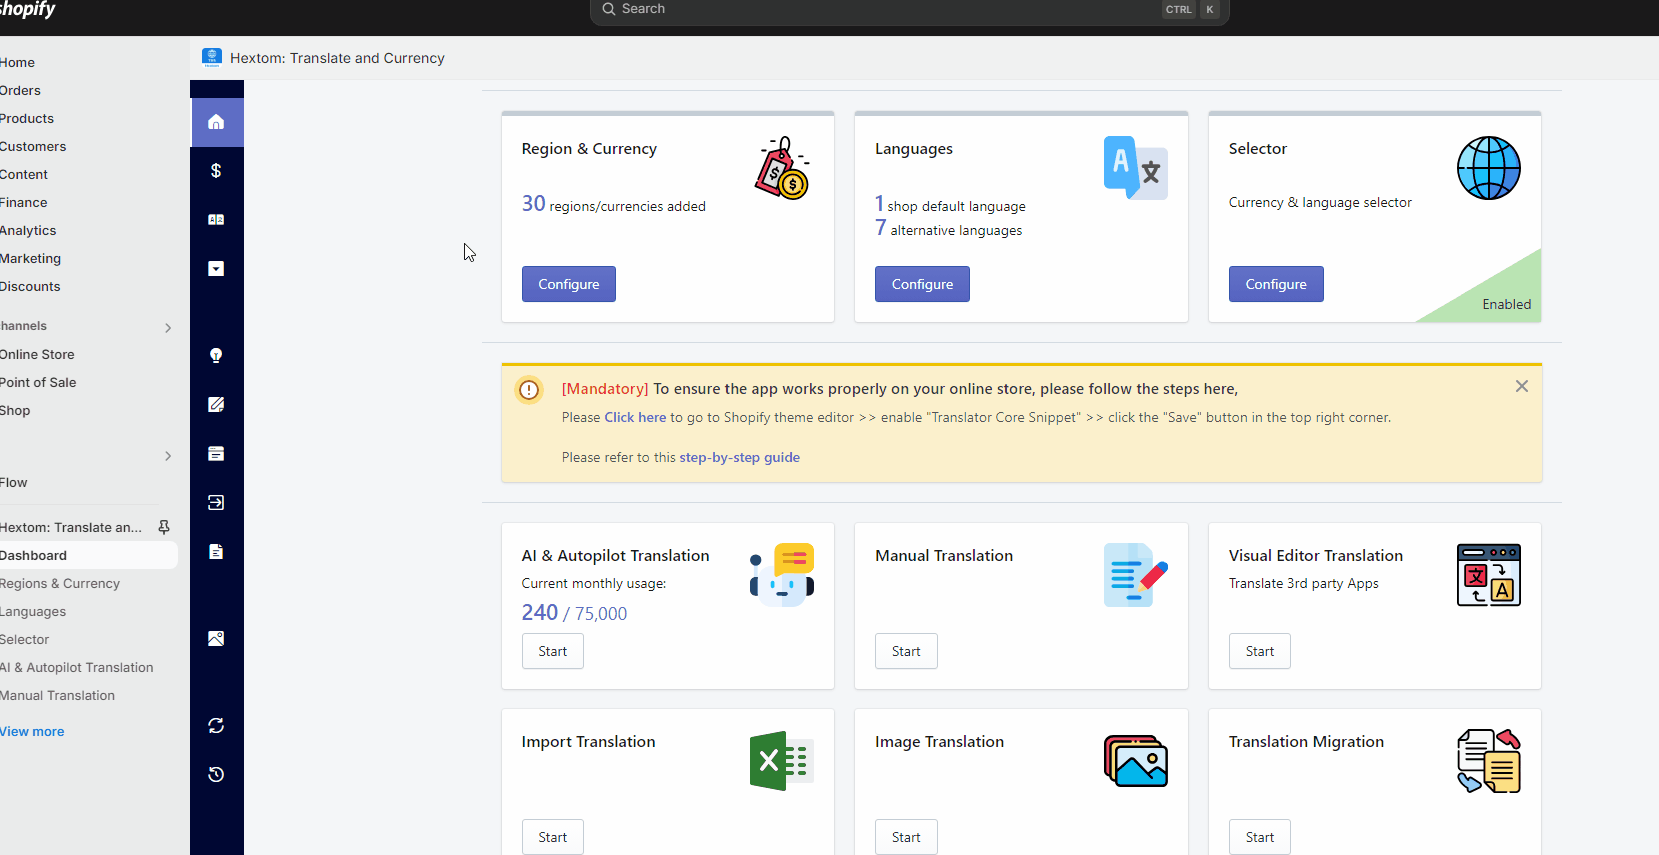Viewport: 1659px width, 855px height.
Task: Start Image Translation
Action: [x=906, y=837]
